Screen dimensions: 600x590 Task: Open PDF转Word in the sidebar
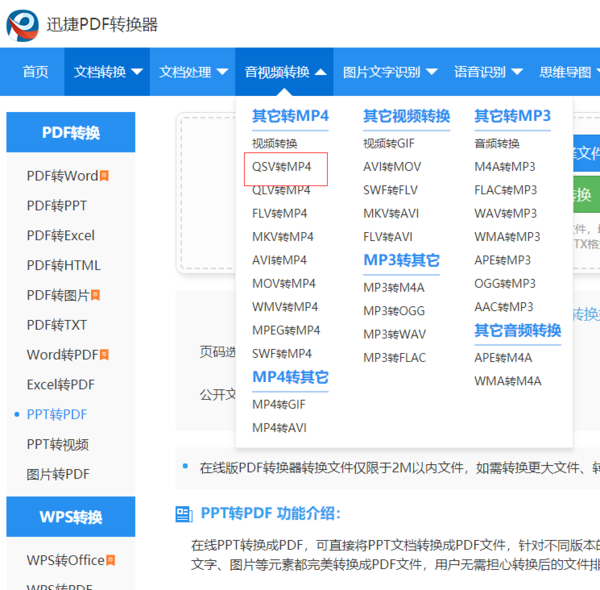pyautogui.click(x=62, y=176)
